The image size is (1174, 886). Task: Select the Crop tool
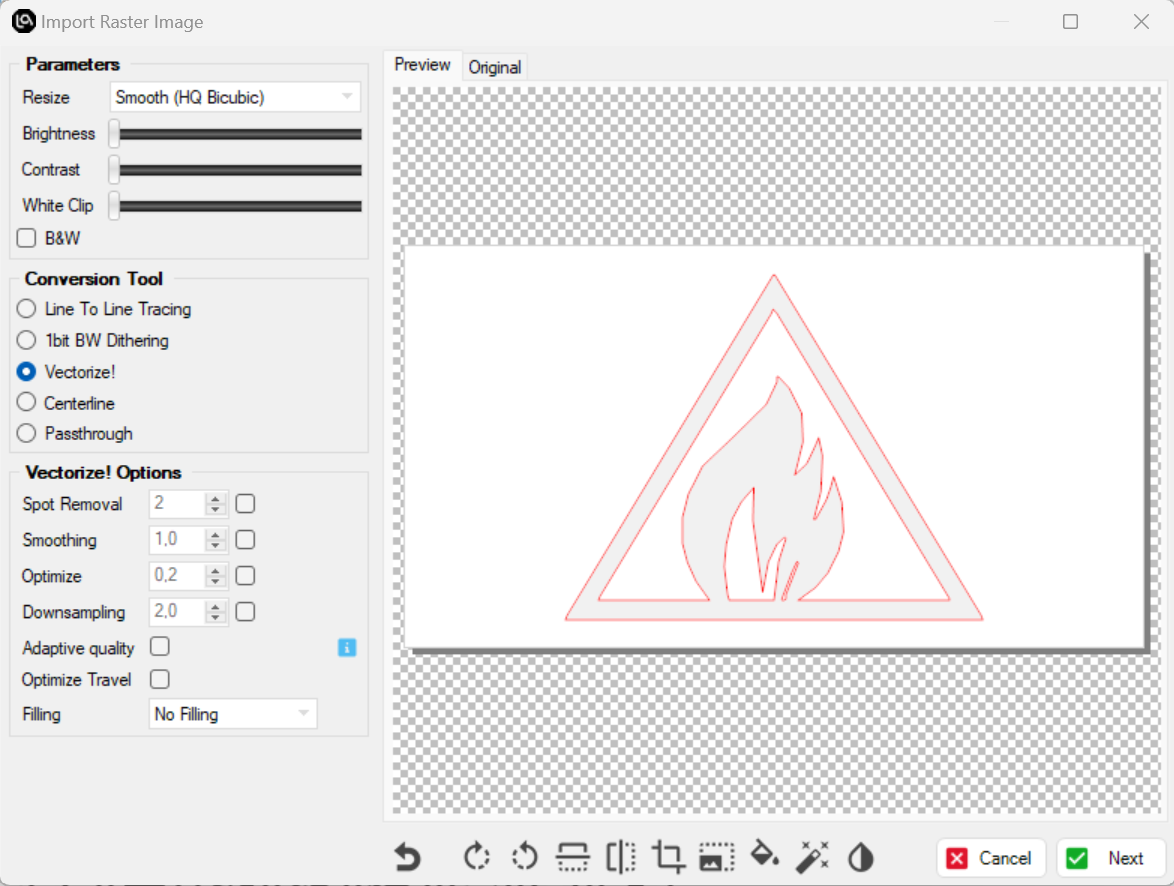click(668, 857)
